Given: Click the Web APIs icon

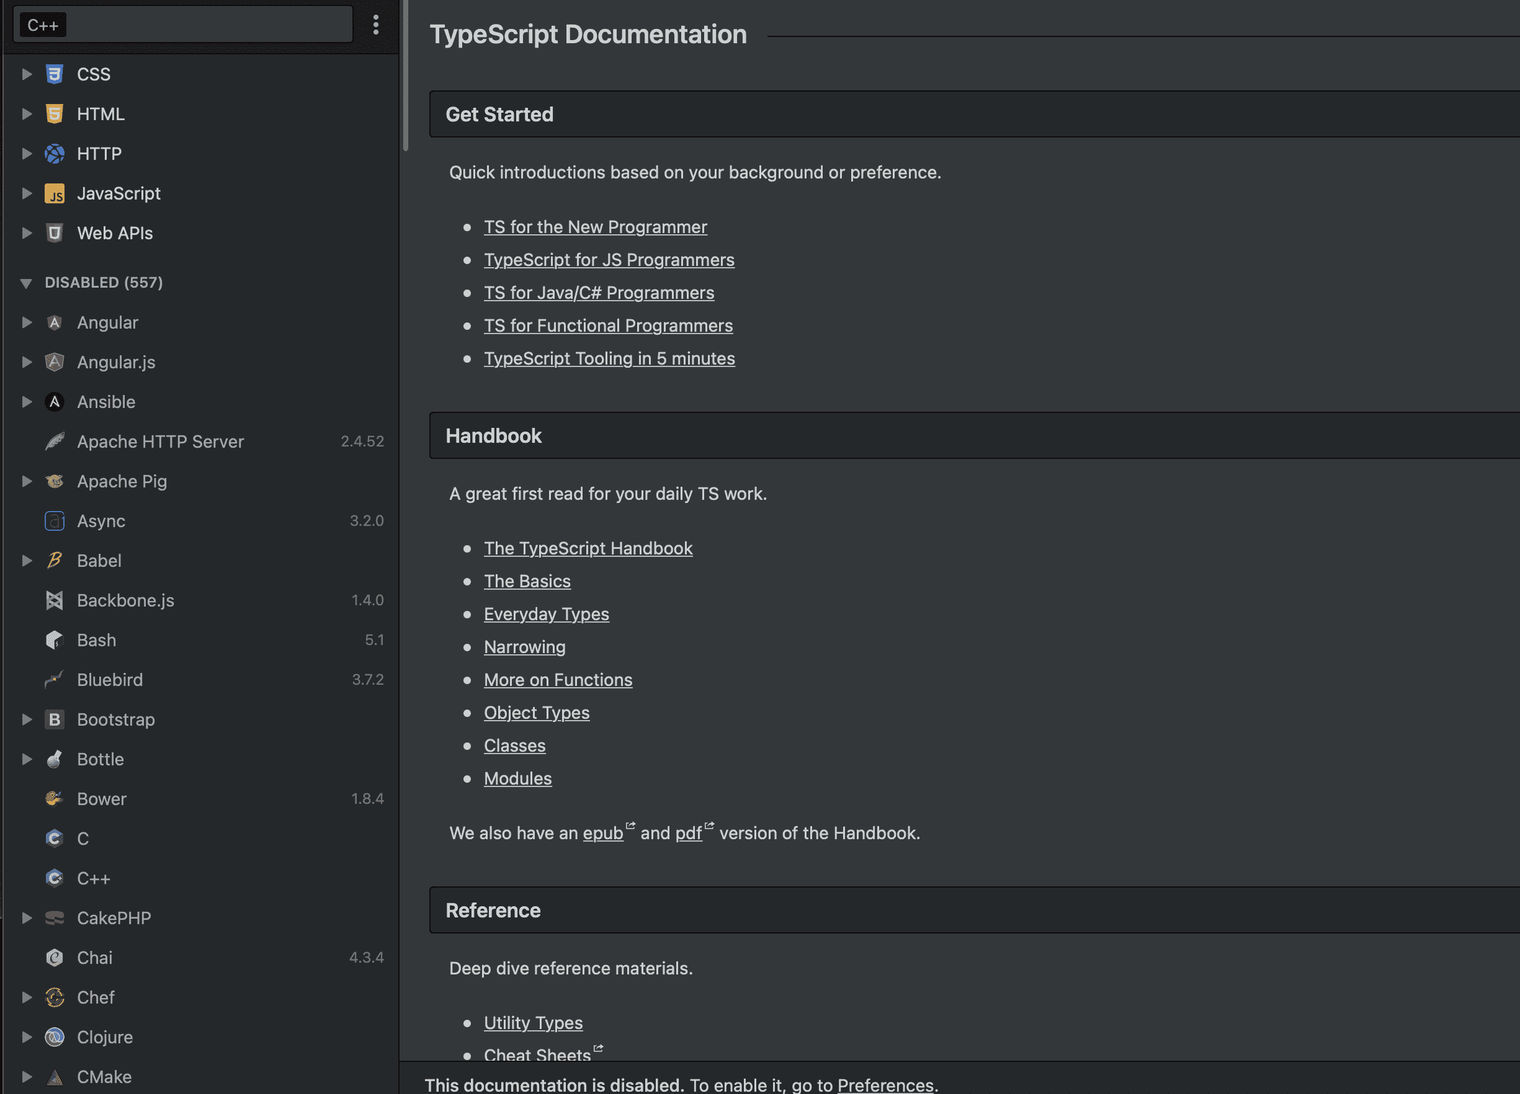Looking at the screenshot, I should [x=55, y=233].
